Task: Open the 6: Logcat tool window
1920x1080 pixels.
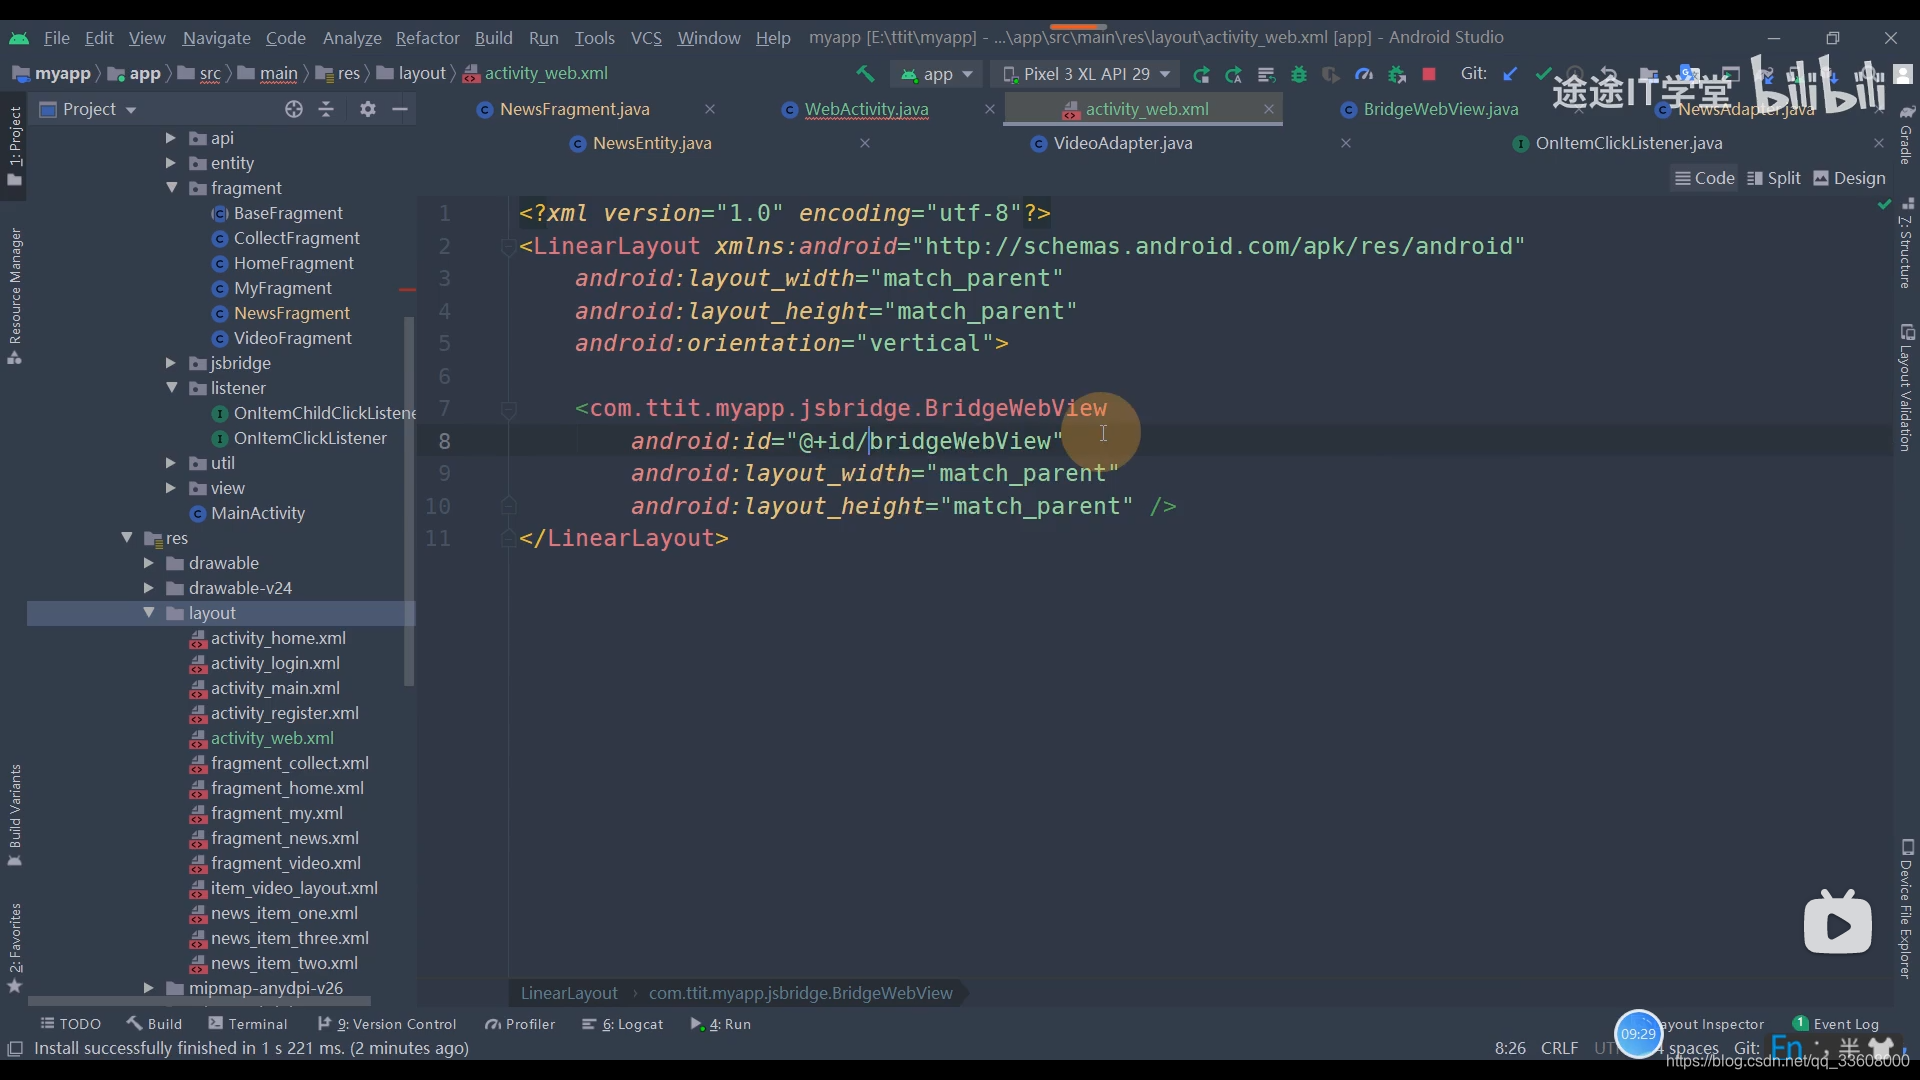Action: tap(622, 1024)
